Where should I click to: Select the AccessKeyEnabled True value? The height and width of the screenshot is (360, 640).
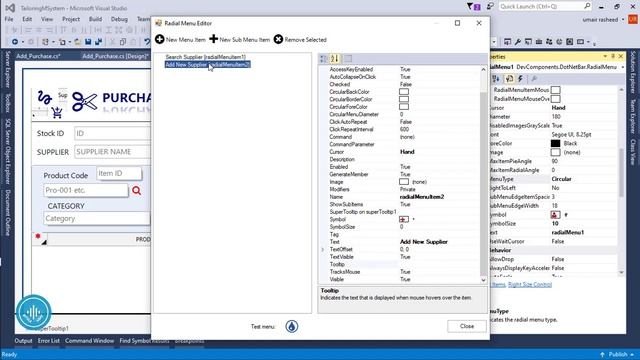405,69
